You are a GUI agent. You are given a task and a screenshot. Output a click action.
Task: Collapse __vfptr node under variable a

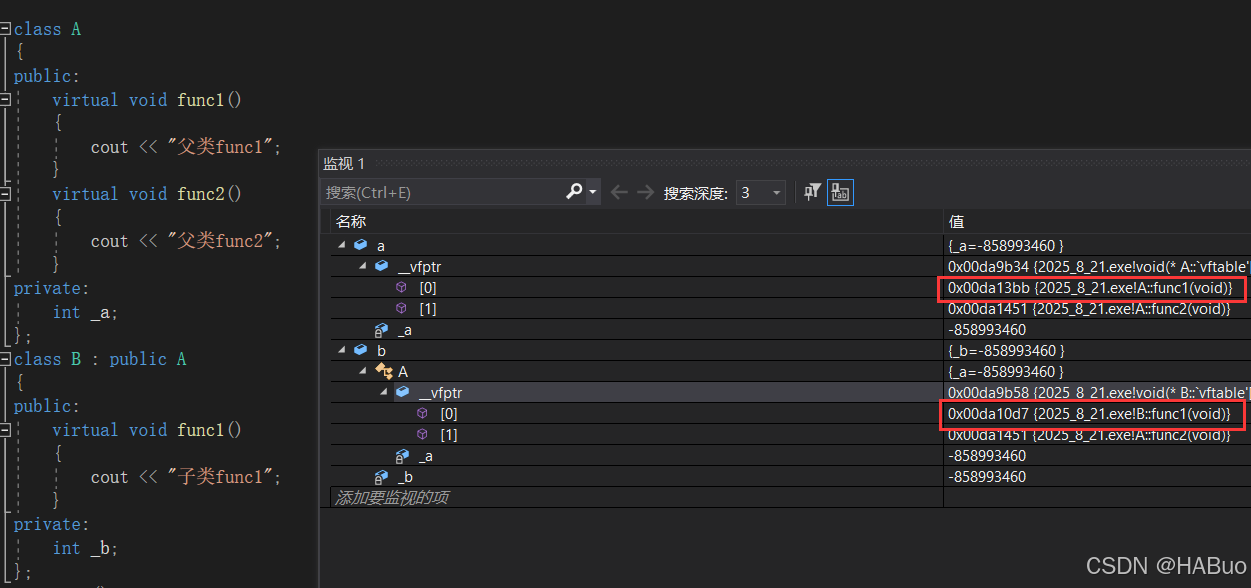363,266
